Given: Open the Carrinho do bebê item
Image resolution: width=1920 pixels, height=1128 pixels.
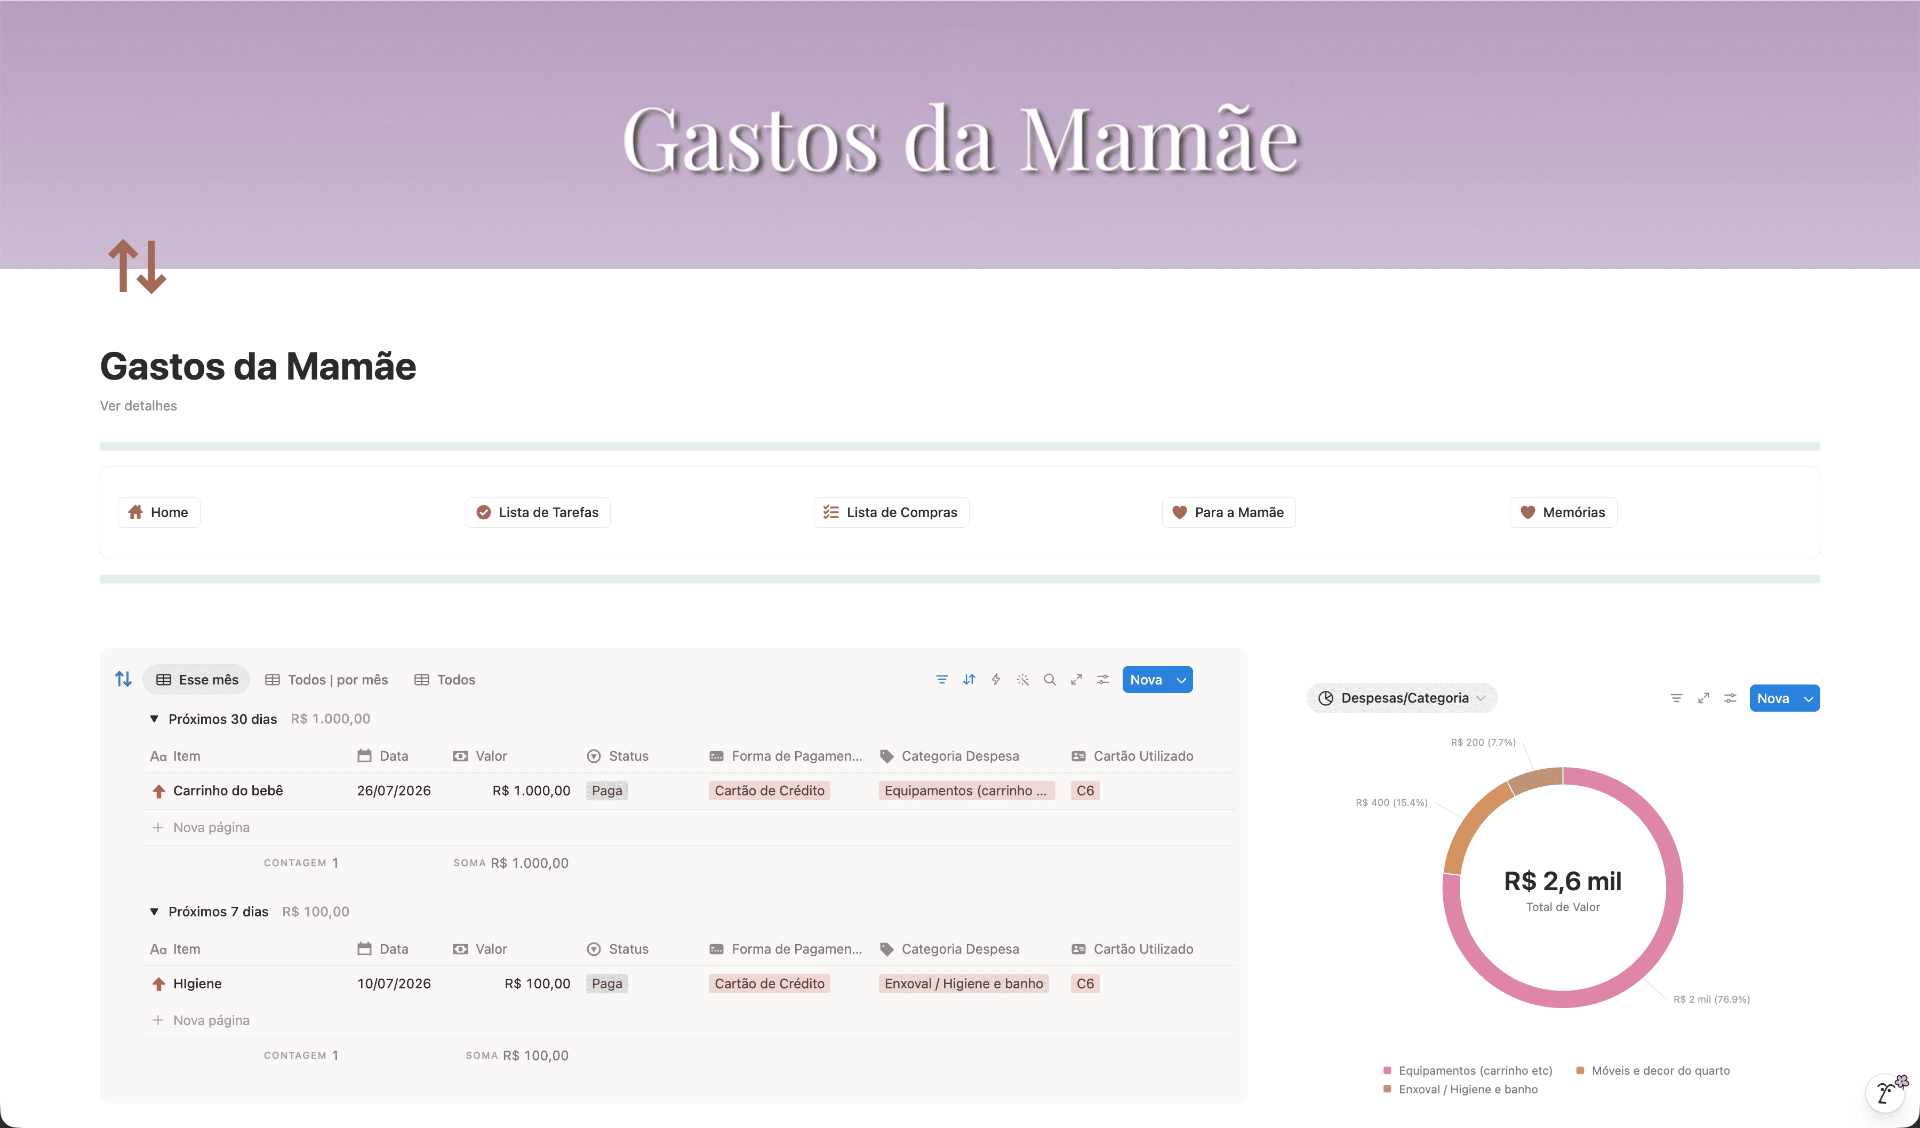Looking at the screenshot, I should [228, 791].
